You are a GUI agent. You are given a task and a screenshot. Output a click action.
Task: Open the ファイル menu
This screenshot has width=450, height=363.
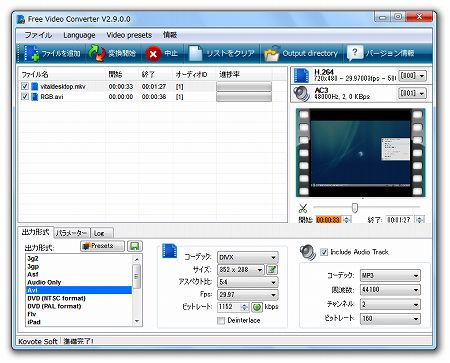tap(38, 35)
